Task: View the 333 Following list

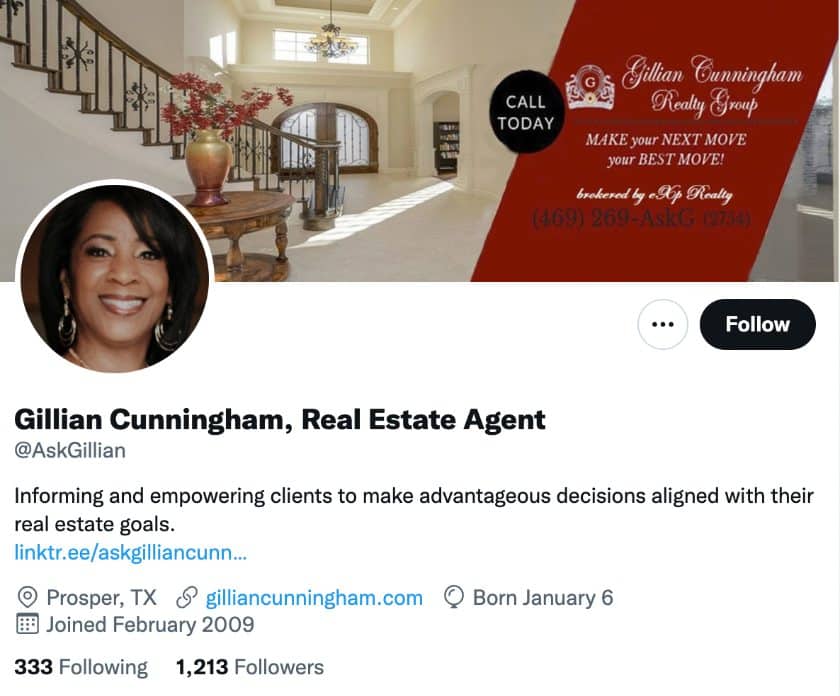Action: point(81,667)
